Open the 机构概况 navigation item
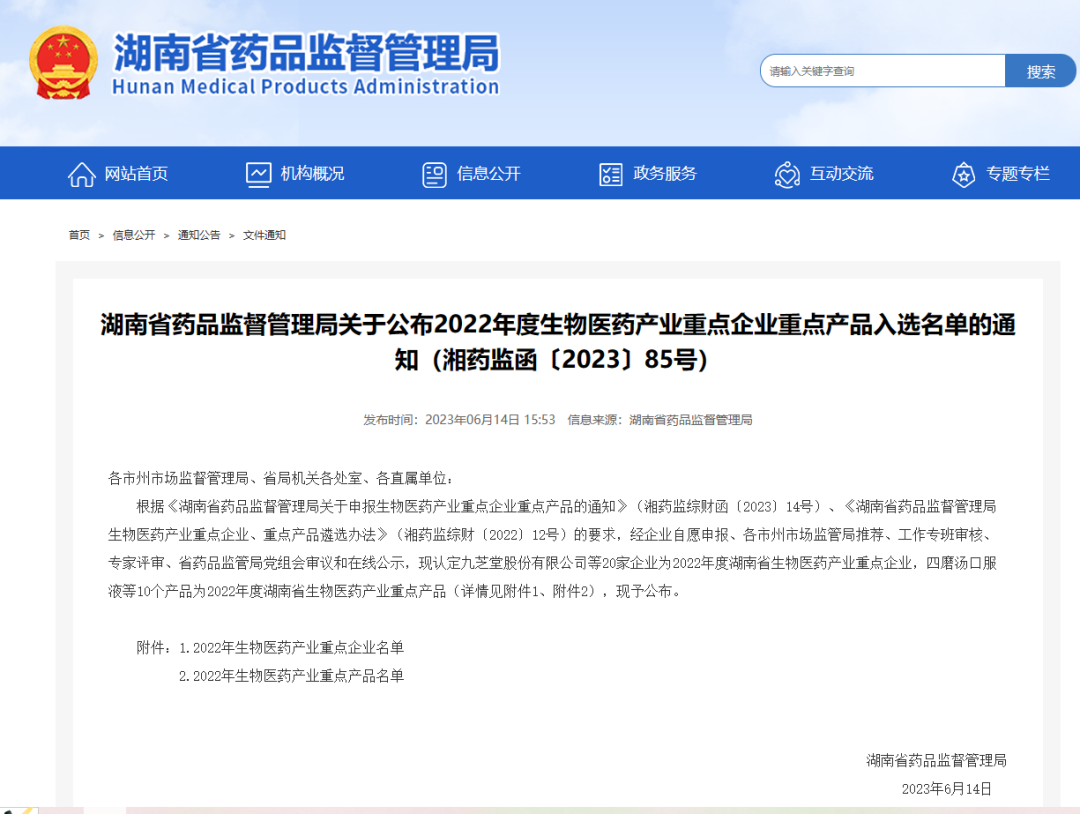 click(x=312, y=174)
